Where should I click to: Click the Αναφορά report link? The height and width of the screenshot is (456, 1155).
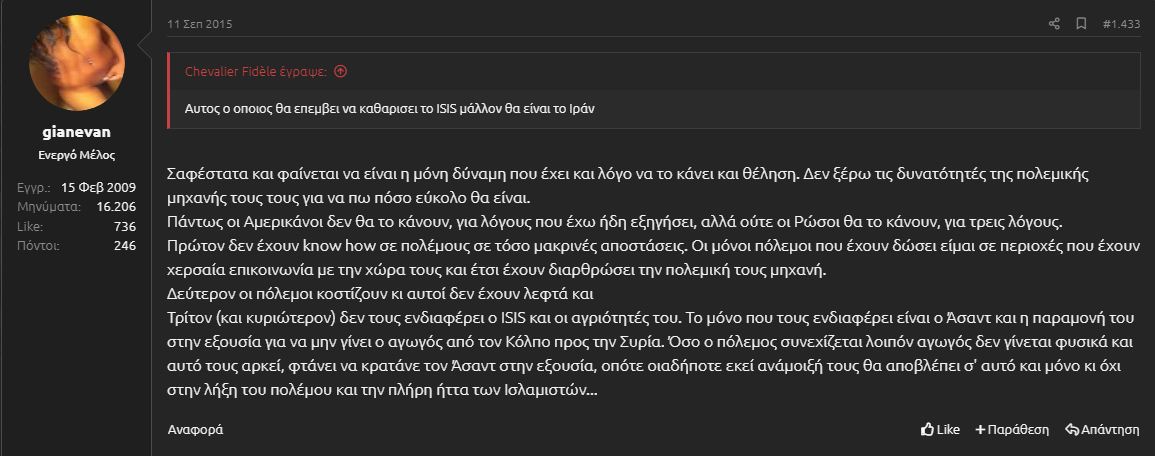pos(195,430)
